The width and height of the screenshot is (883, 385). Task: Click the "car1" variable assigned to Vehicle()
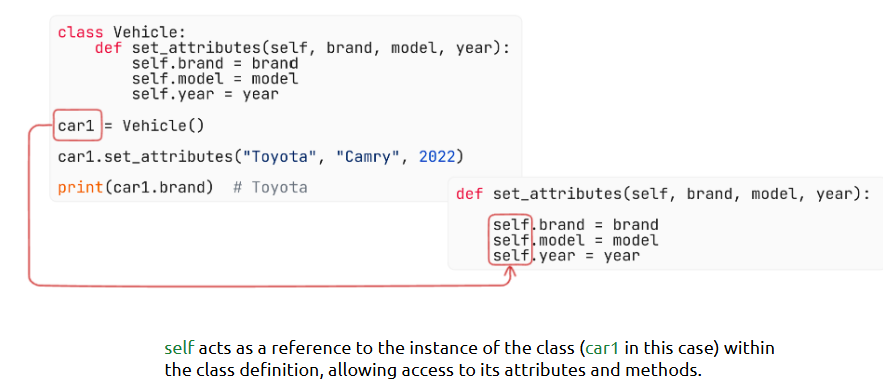tap(76, 125)
